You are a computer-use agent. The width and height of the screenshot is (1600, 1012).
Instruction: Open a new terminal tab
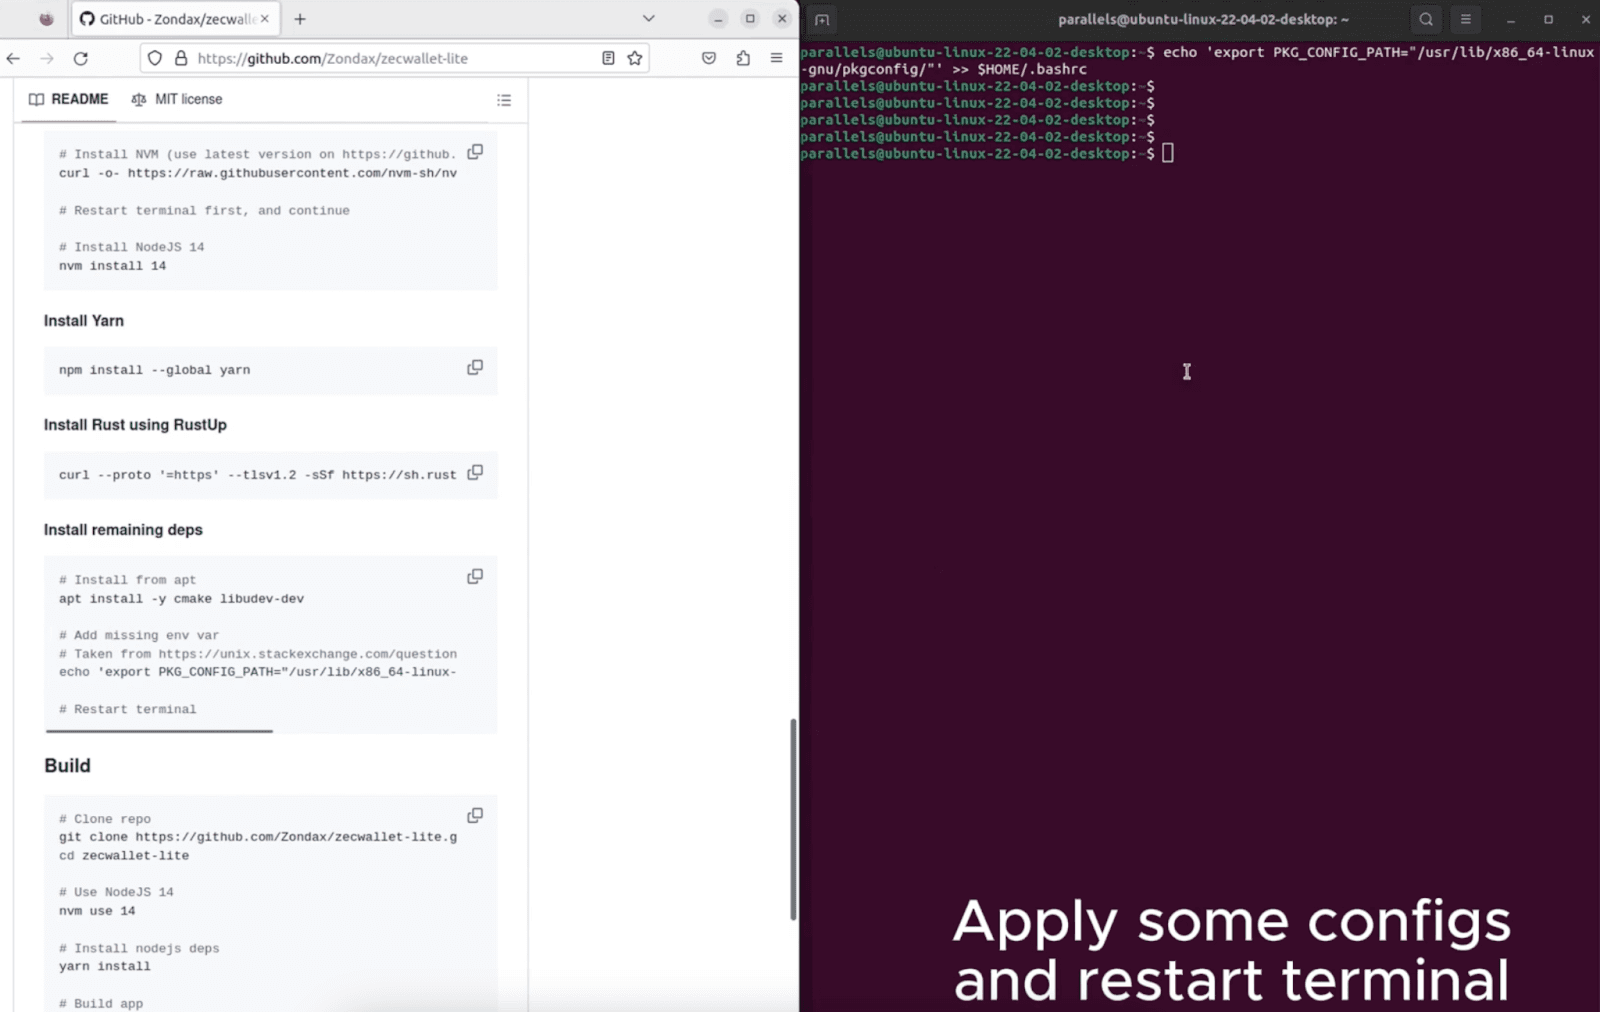tap(822, 19)
